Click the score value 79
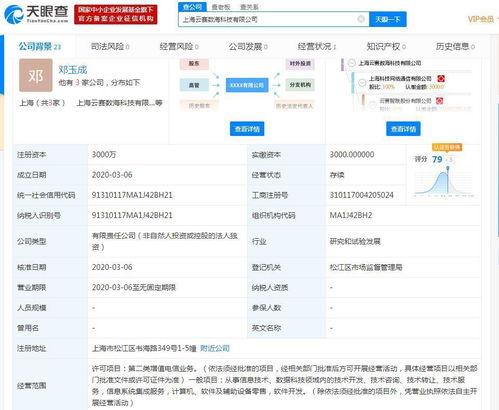Viewport: 499px width, 410px height. (437, 159)
